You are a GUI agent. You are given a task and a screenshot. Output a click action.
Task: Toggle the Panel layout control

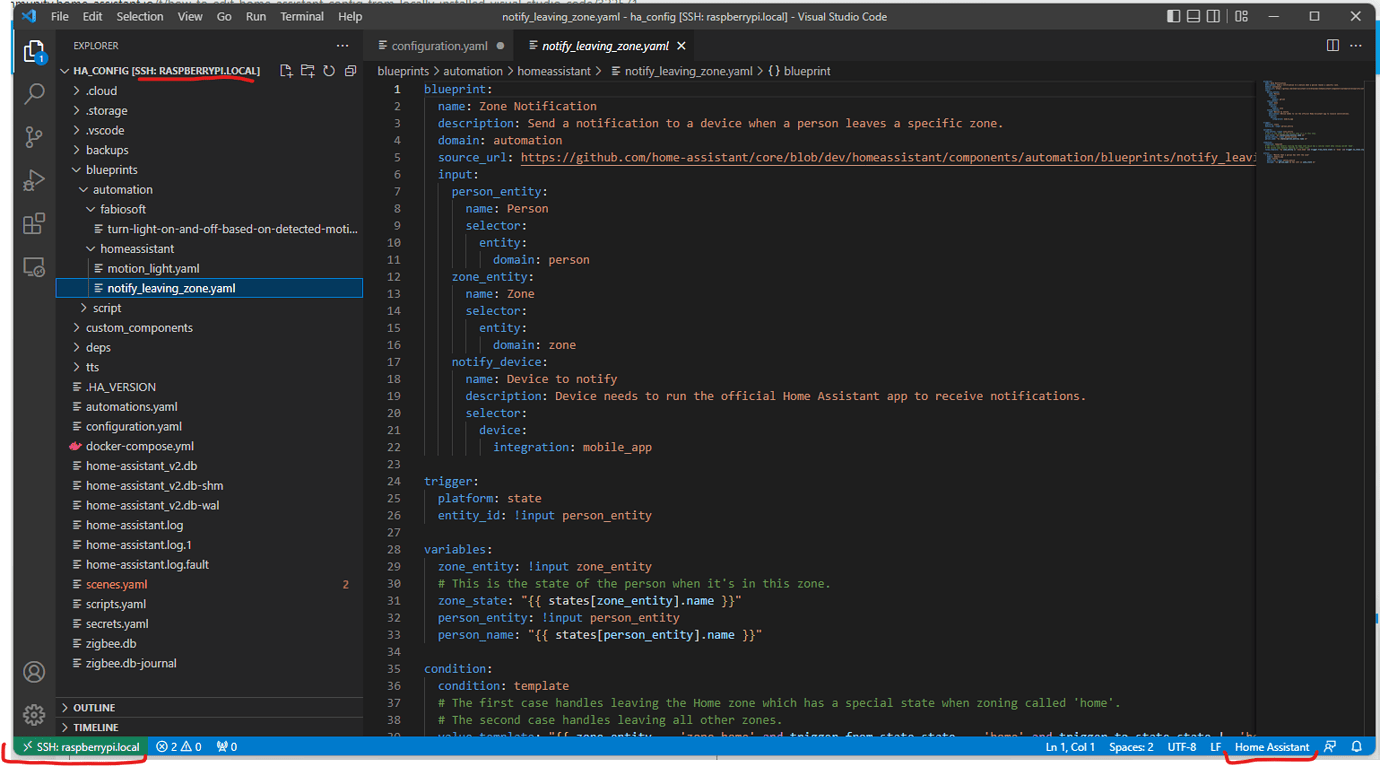(1192, 16)
